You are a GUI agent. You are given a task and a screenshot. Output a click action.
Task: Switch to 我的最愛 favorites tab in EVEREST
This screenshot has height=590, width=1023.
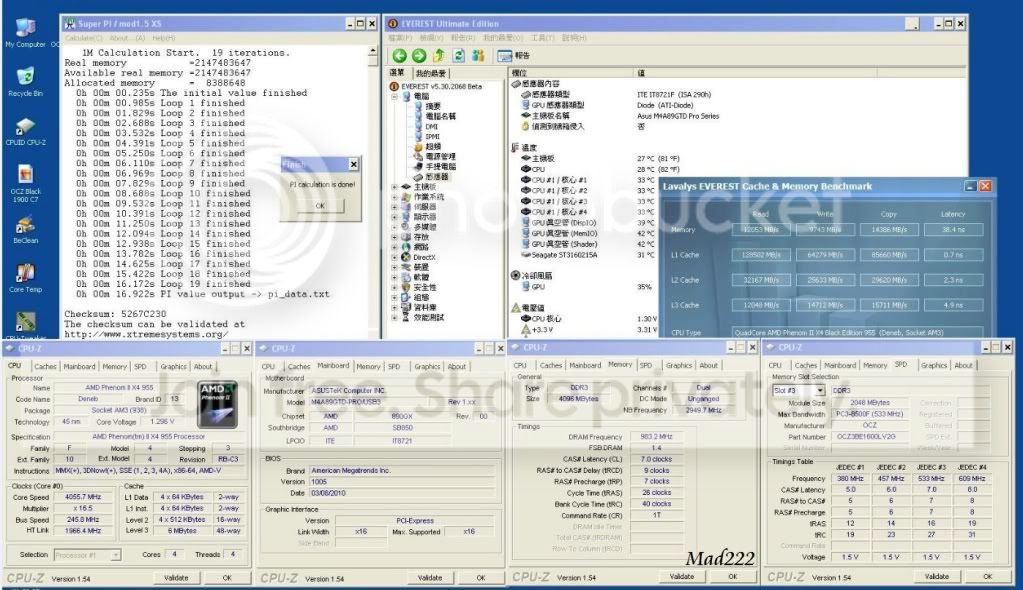(431, 73)
